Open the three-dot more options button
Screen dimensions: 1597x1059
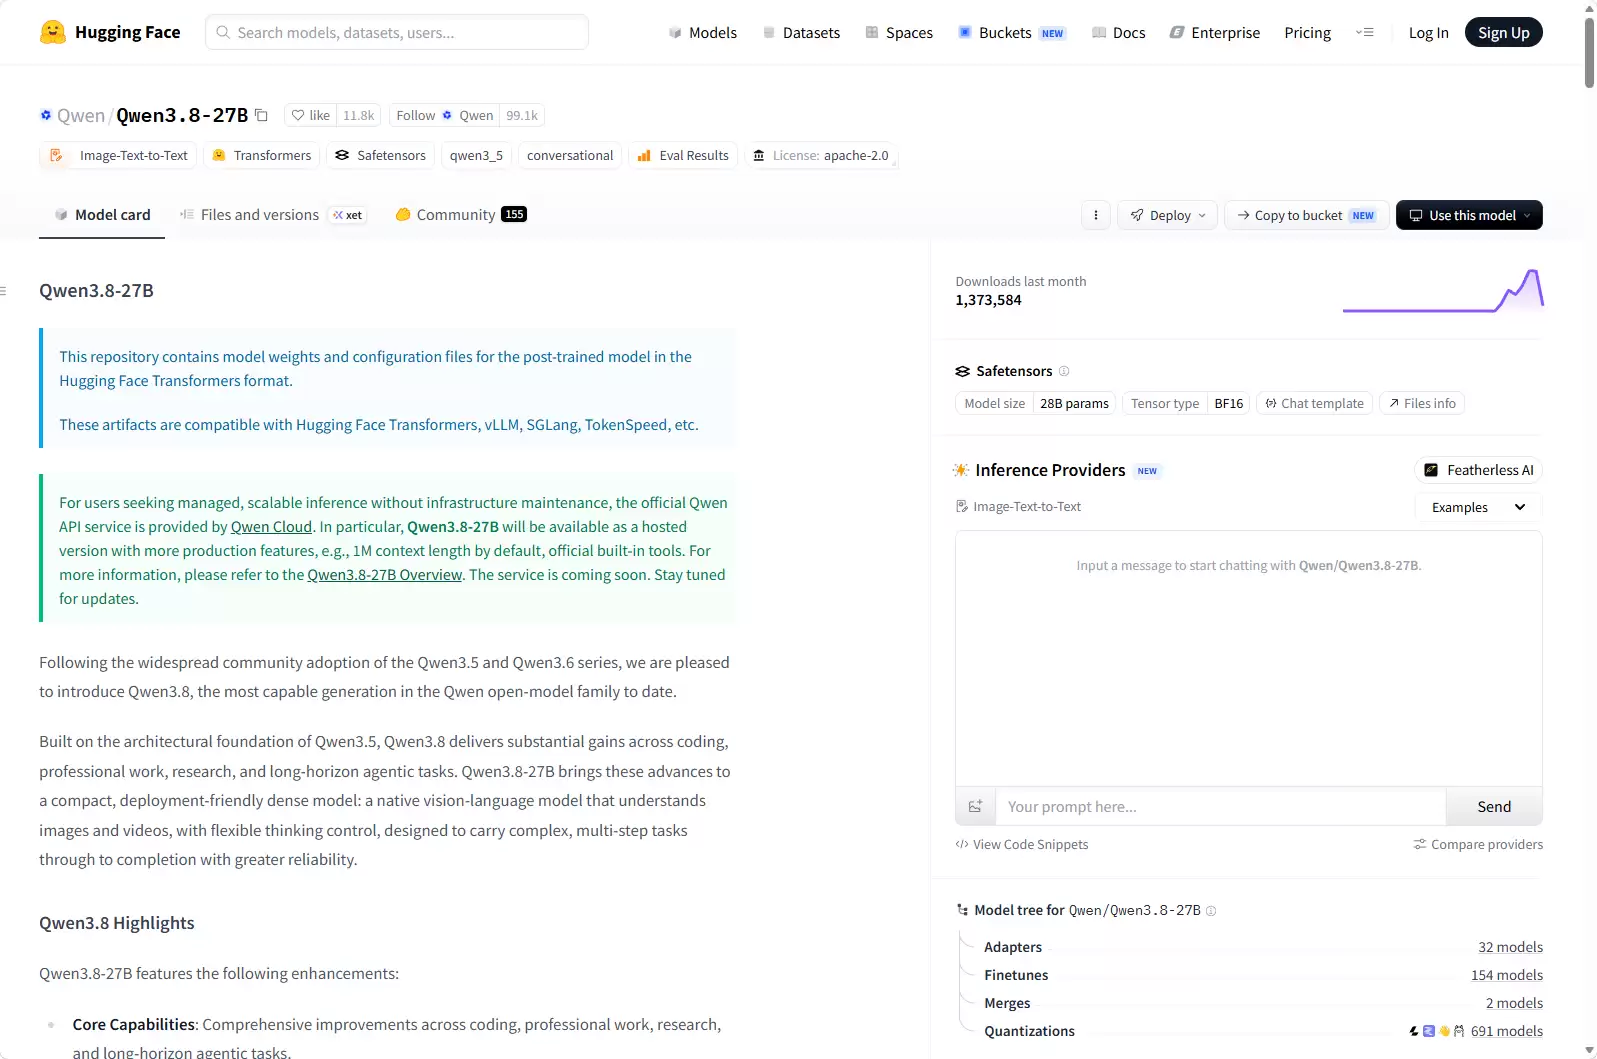tap(1096, 215)
